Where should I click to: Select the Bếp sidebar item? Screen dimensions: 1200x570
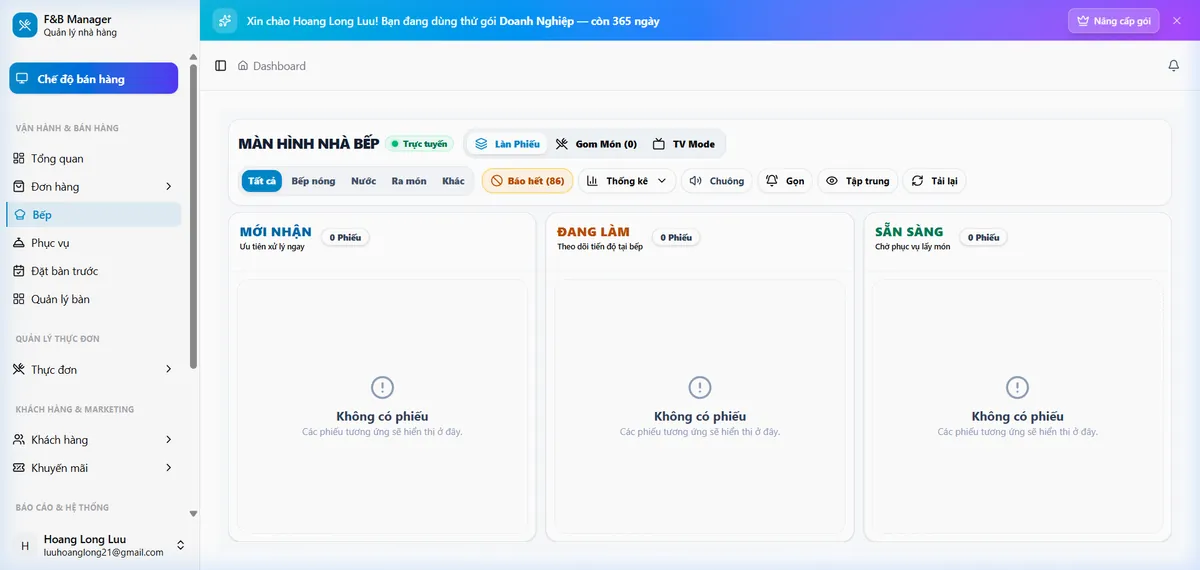click(x=95, y=214)
